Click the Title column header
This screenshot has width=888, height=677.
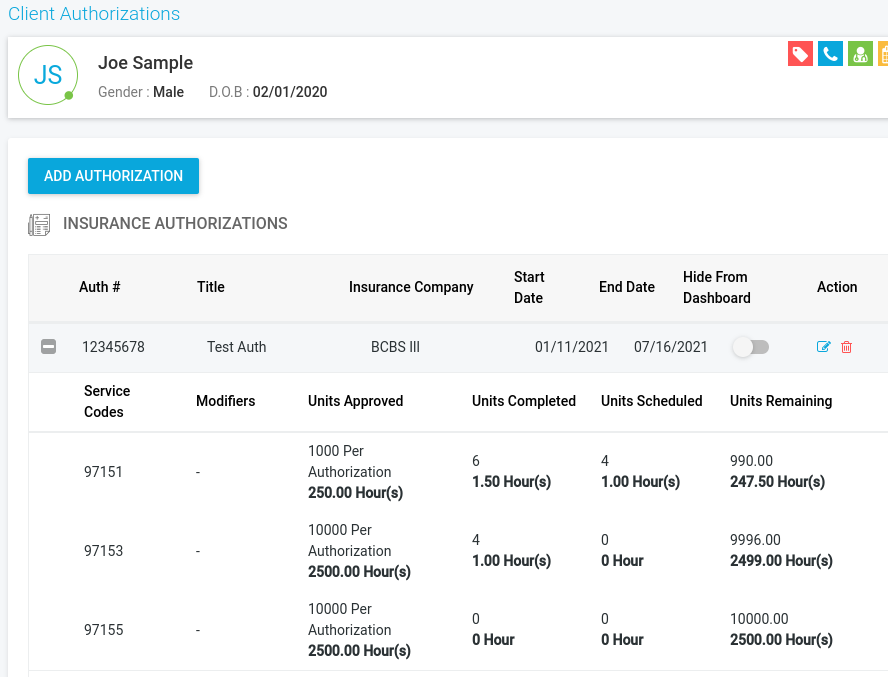211,287
